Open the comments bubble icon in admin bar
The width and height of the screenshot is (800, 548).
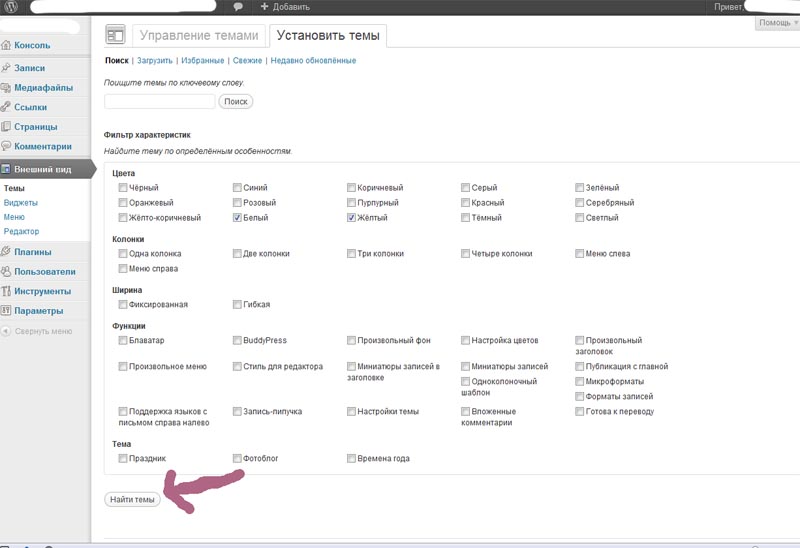(238, 7)
